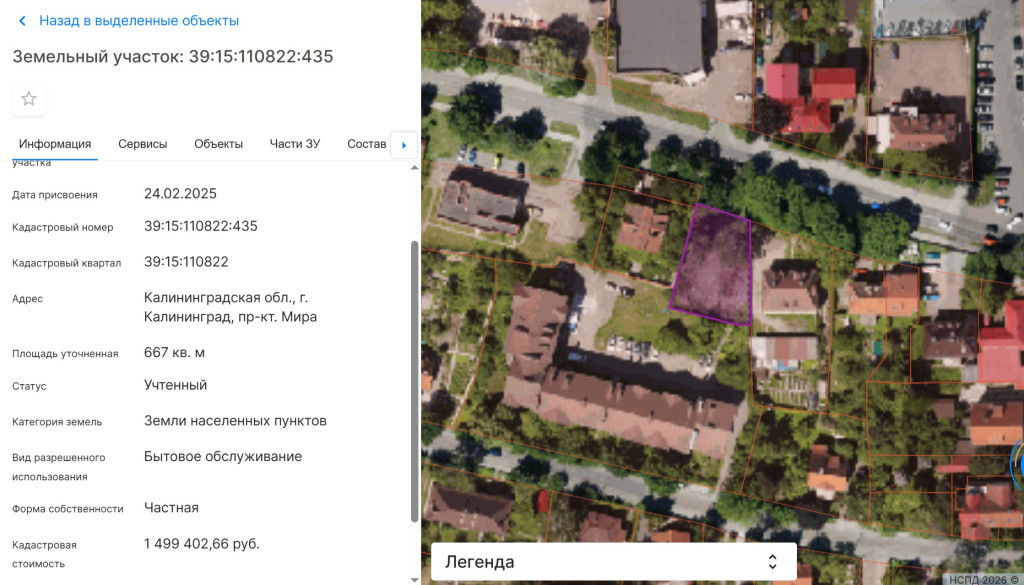Open the Части ЗУ tab

pos(294,144)
